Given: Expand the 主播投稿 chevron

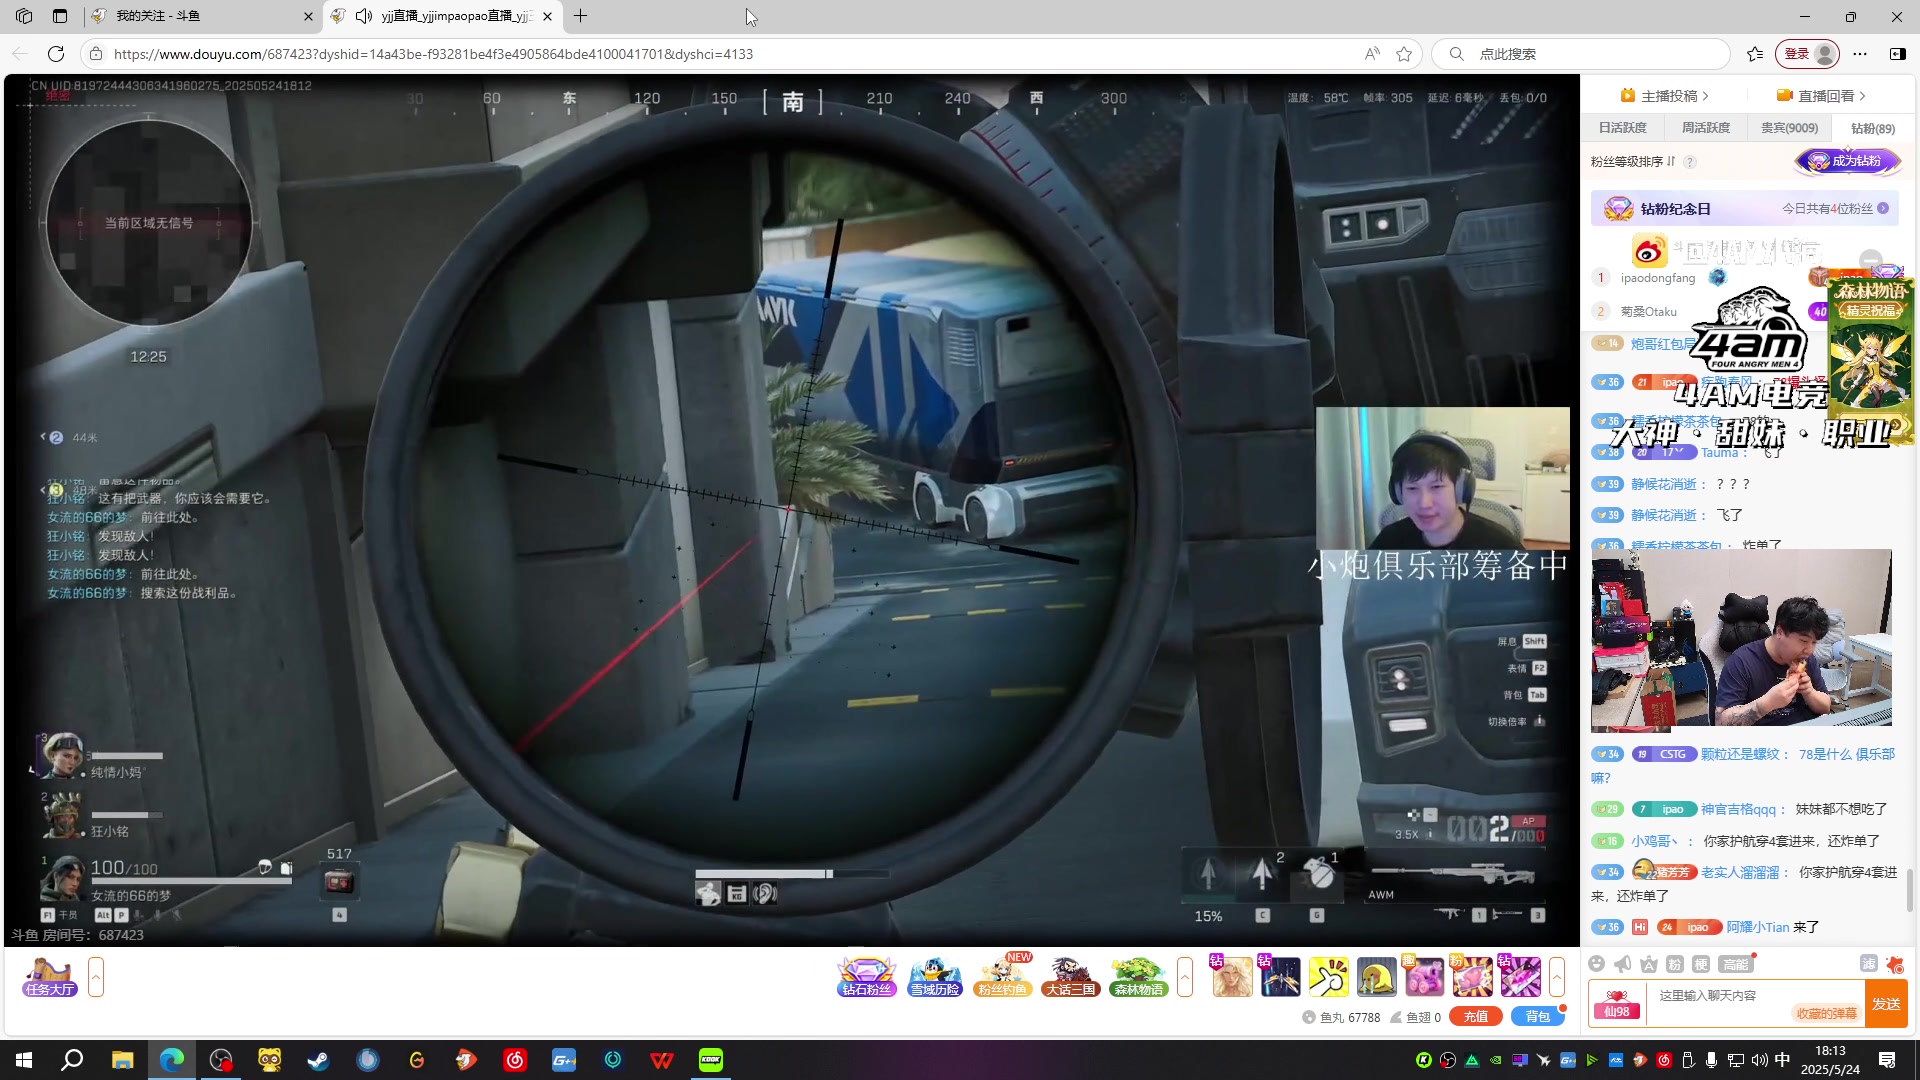Looking at the screenshot, I should pos(1705,96).
